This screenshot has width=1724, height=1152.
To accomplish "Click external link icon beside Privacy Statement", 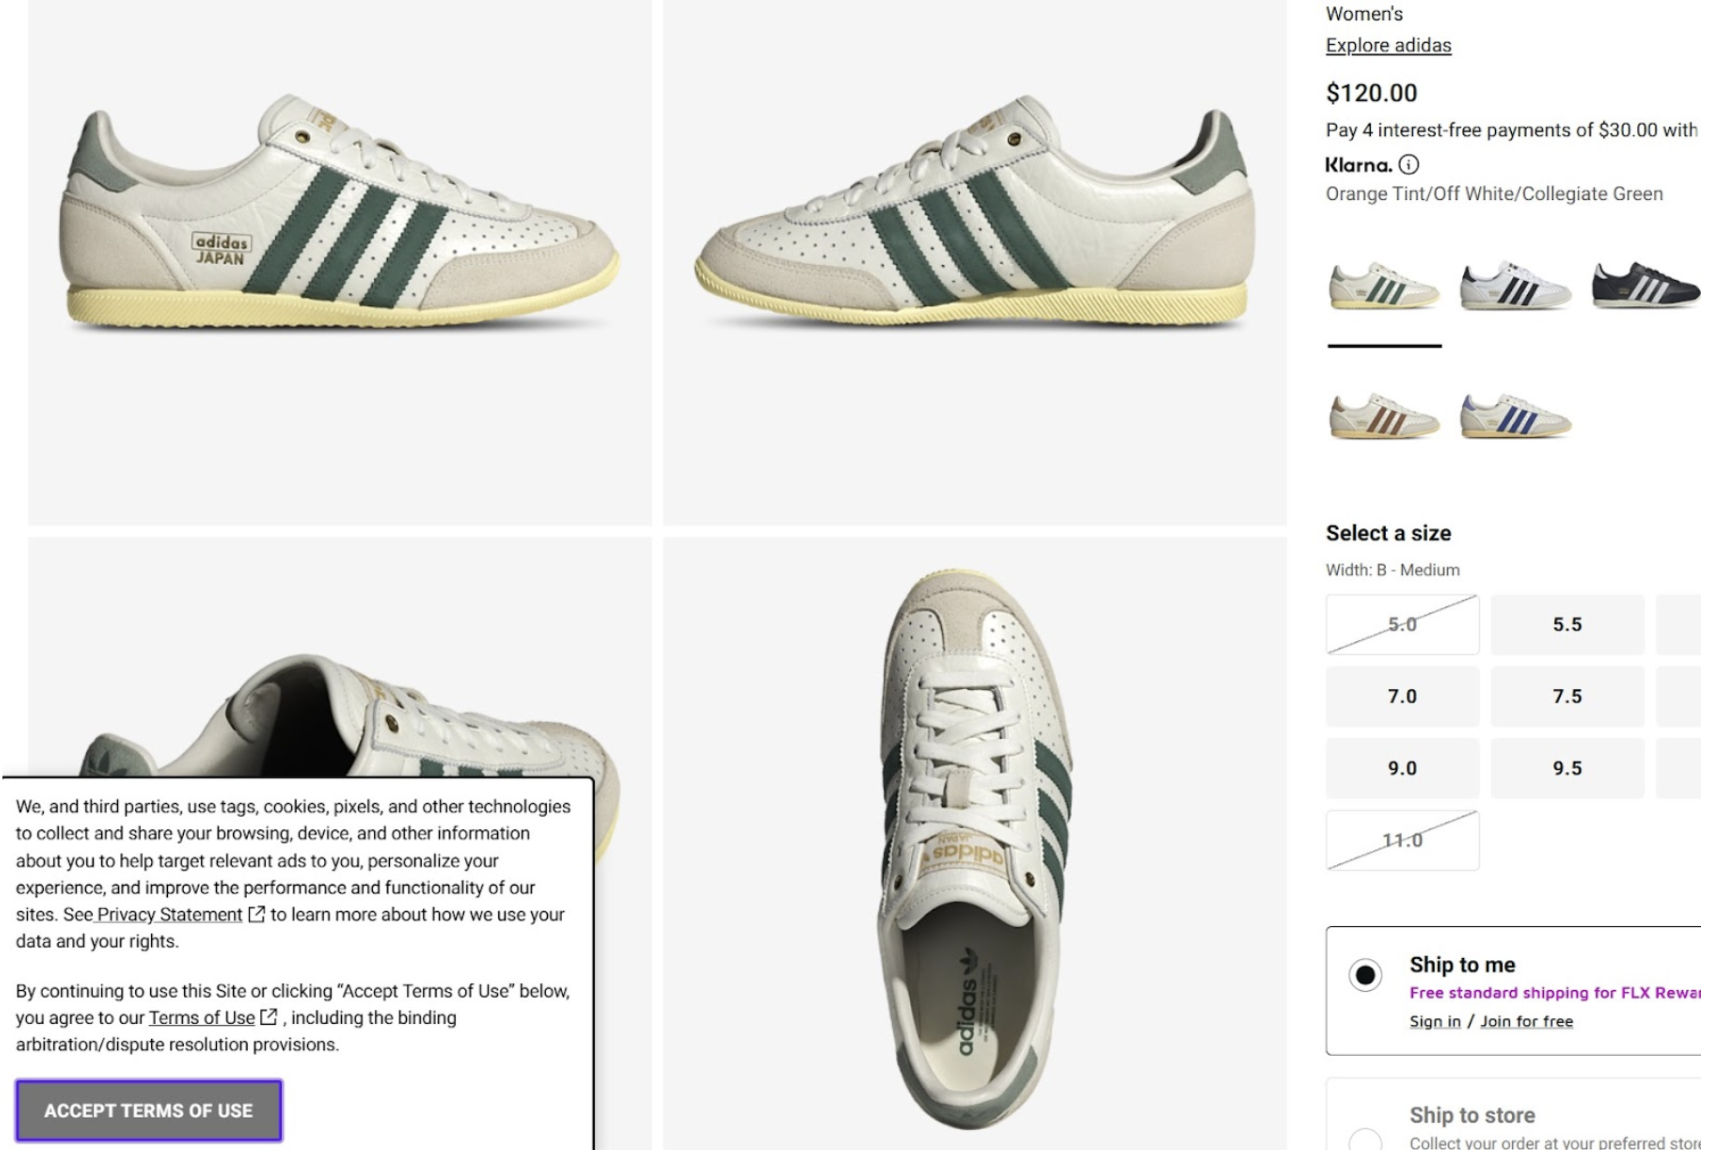I will click(257, 914).
